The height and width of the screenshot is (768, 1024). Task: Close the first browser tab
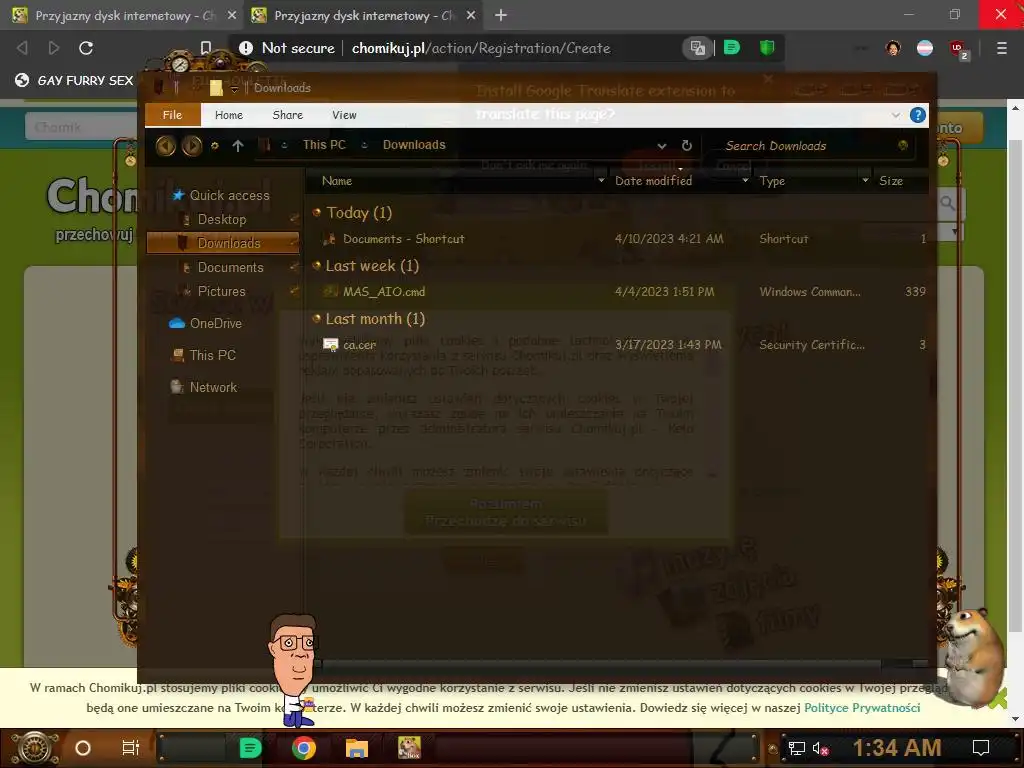[x=232, y=15]
